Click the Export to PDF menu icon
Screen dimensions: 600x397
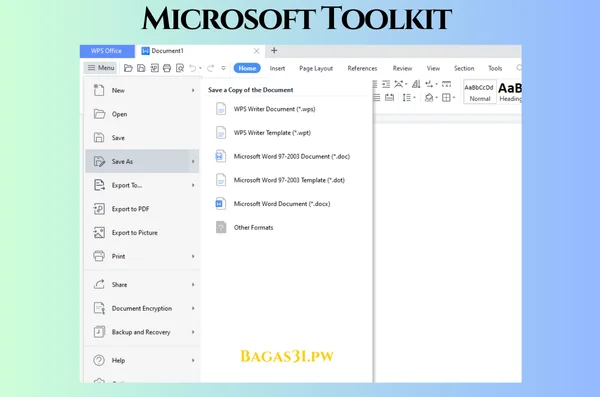(99, 209)
